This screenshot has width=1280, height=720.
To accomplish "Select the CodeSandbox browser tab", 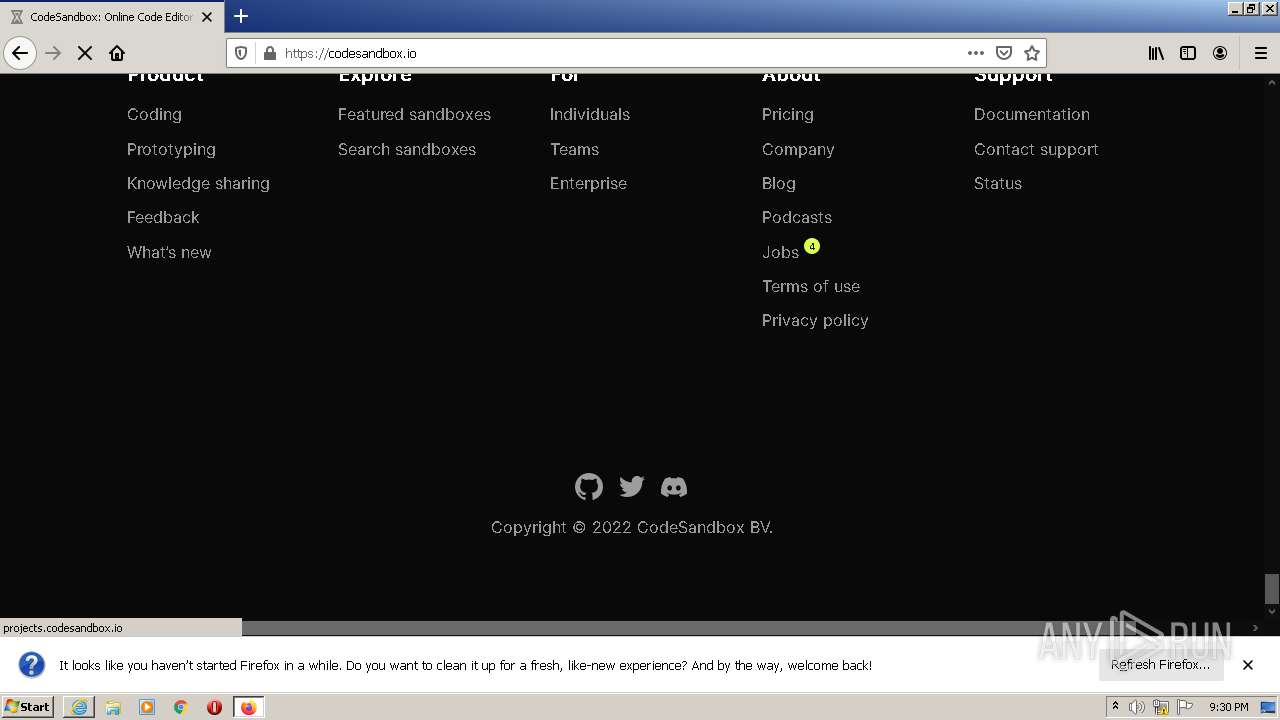I will click(110, 17).
